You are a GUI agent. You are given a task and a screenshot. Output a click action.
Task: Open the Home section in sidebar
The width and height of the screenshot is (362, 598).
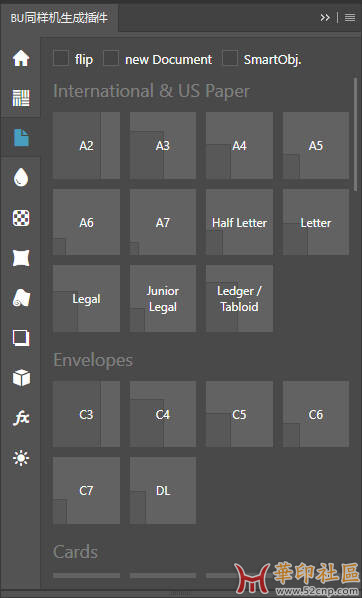tap(21, 58)
